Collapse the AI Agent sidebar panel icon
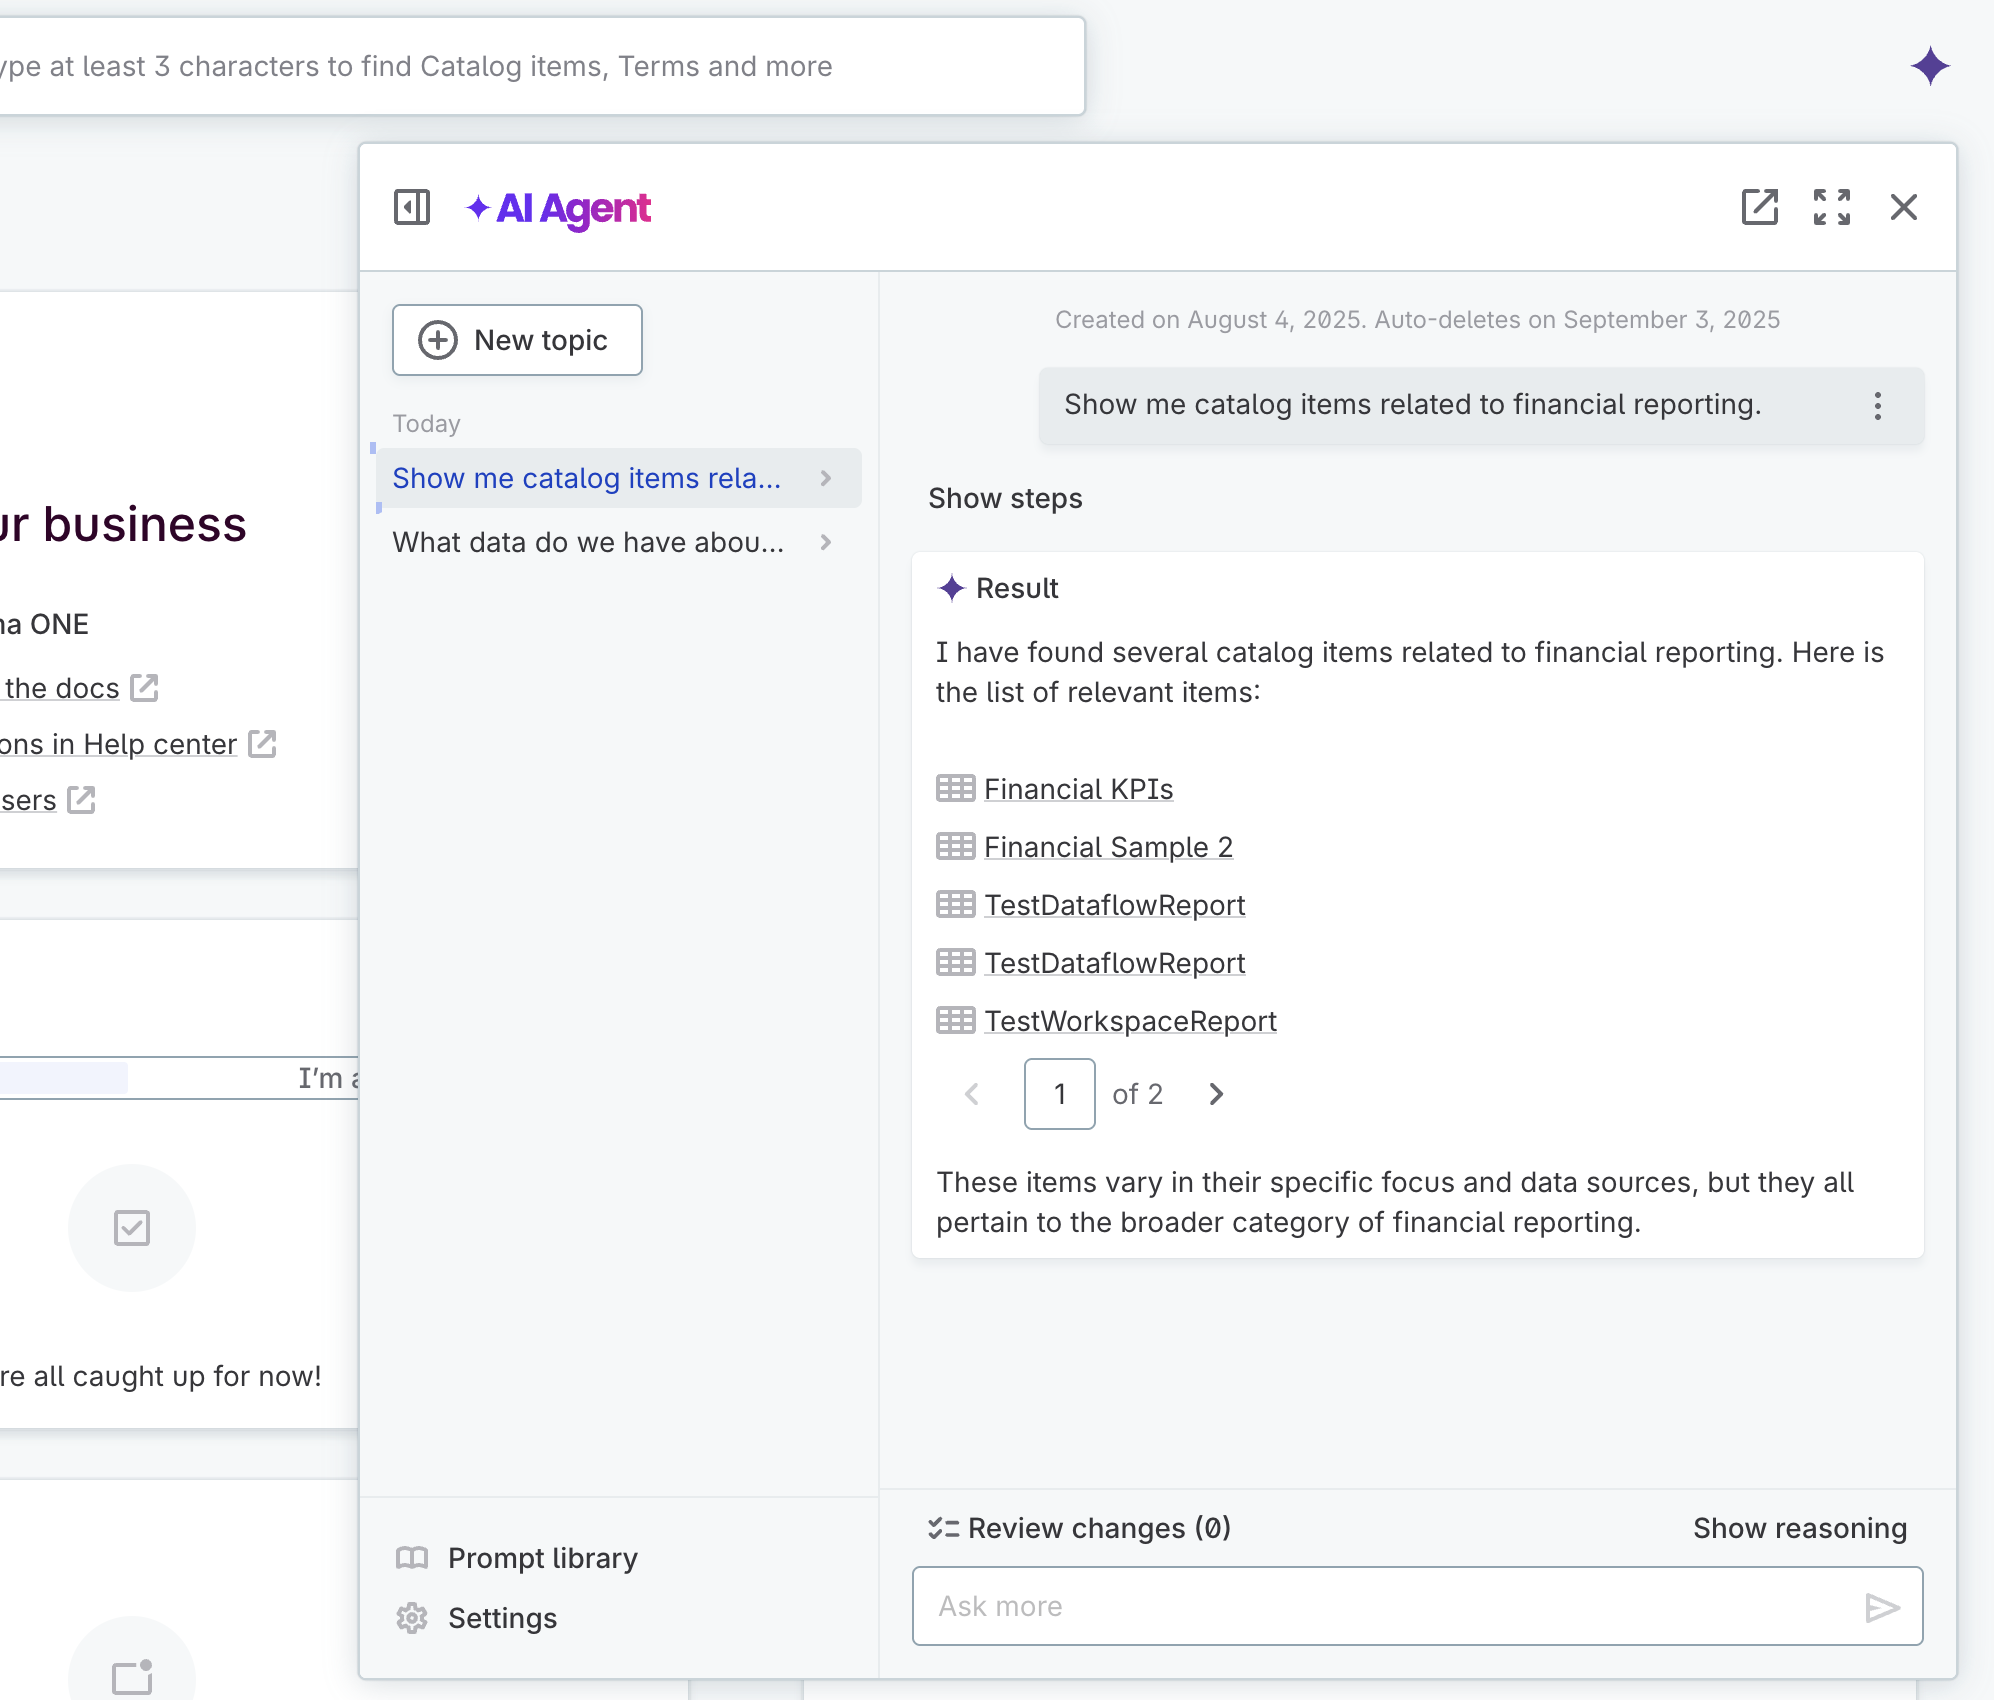1994x1700 pixels. coord(411,207)
